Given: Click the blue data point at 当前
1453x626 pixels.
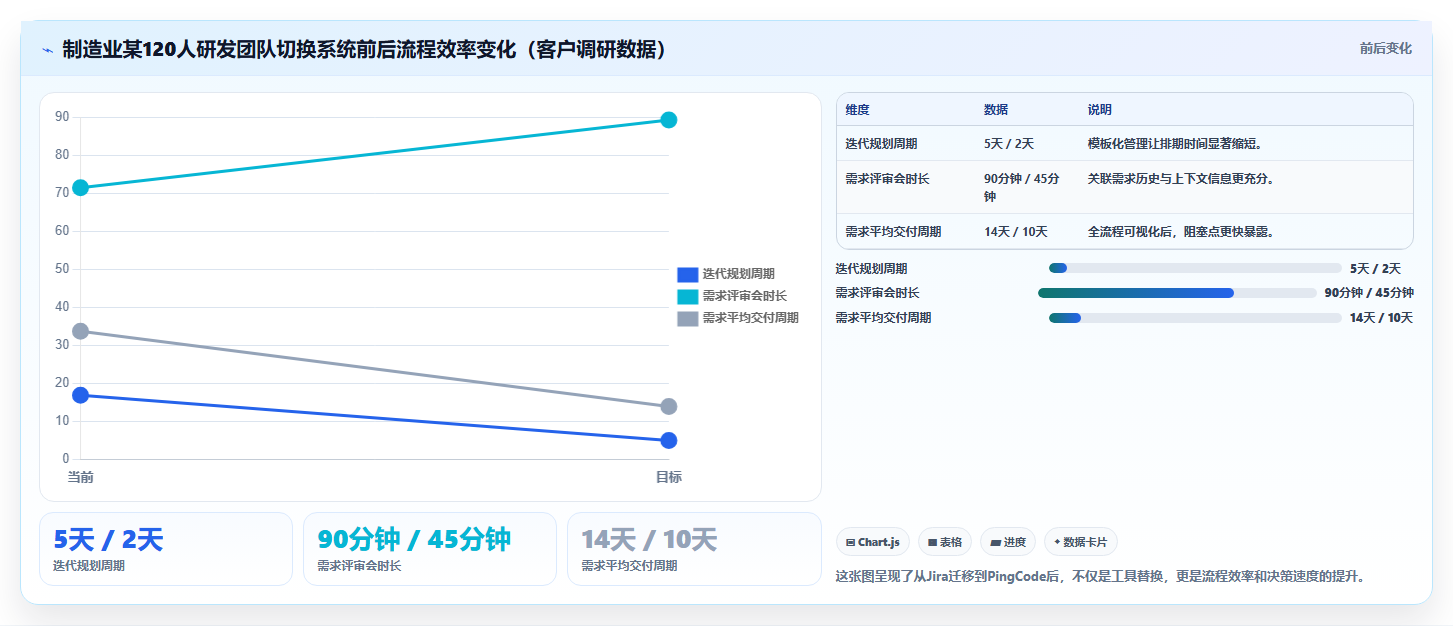Looking at the screenshot, I should [x=81, y=395].
